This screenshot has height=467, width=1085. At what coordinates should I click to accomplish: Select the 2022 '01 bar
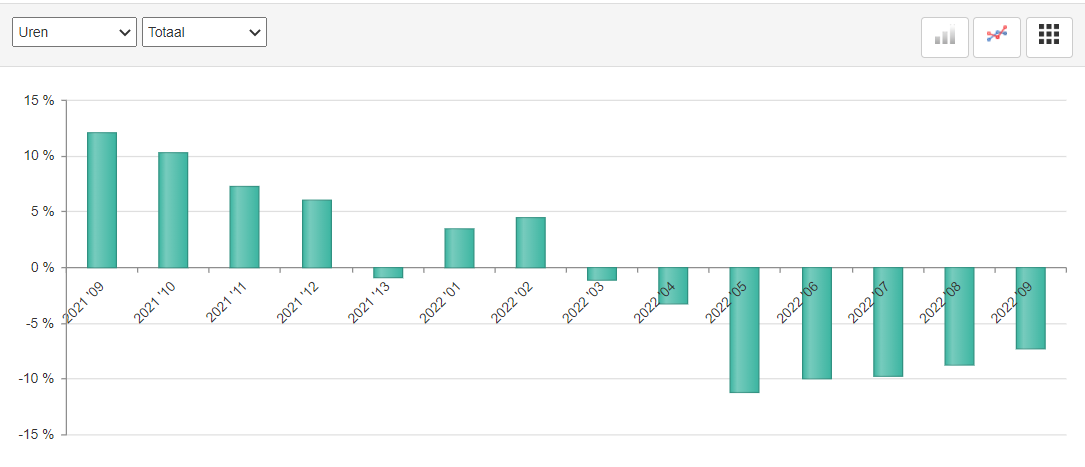tap(459, 248)
